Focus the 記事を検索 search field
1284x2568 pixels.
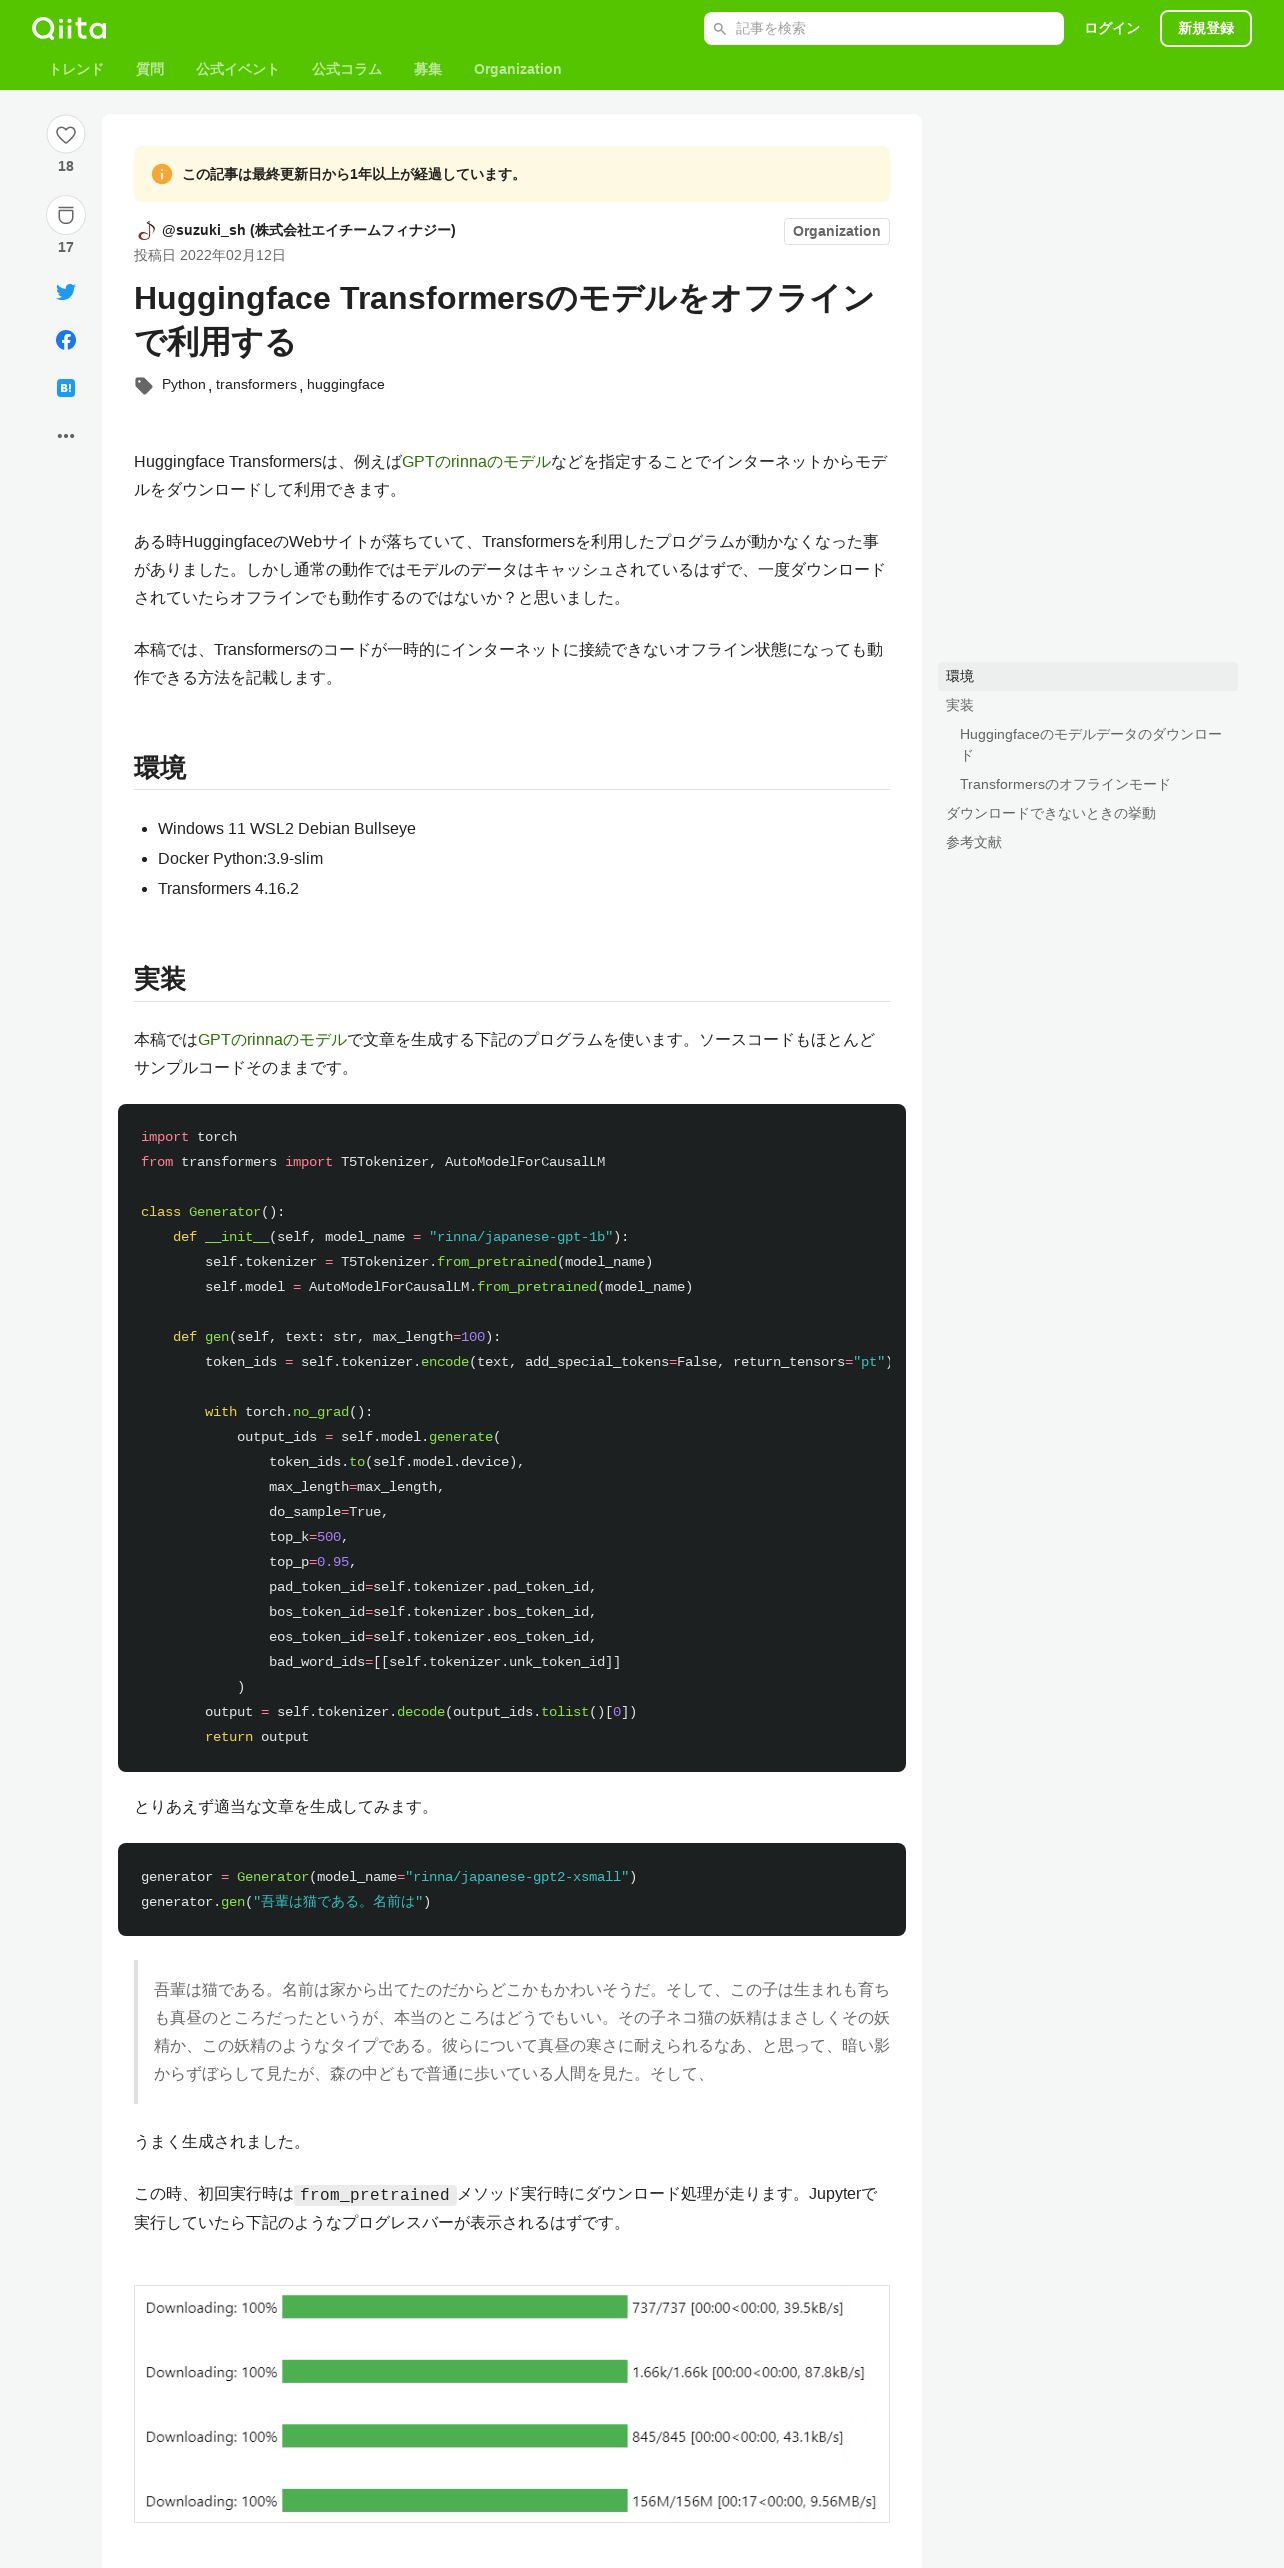884,28
